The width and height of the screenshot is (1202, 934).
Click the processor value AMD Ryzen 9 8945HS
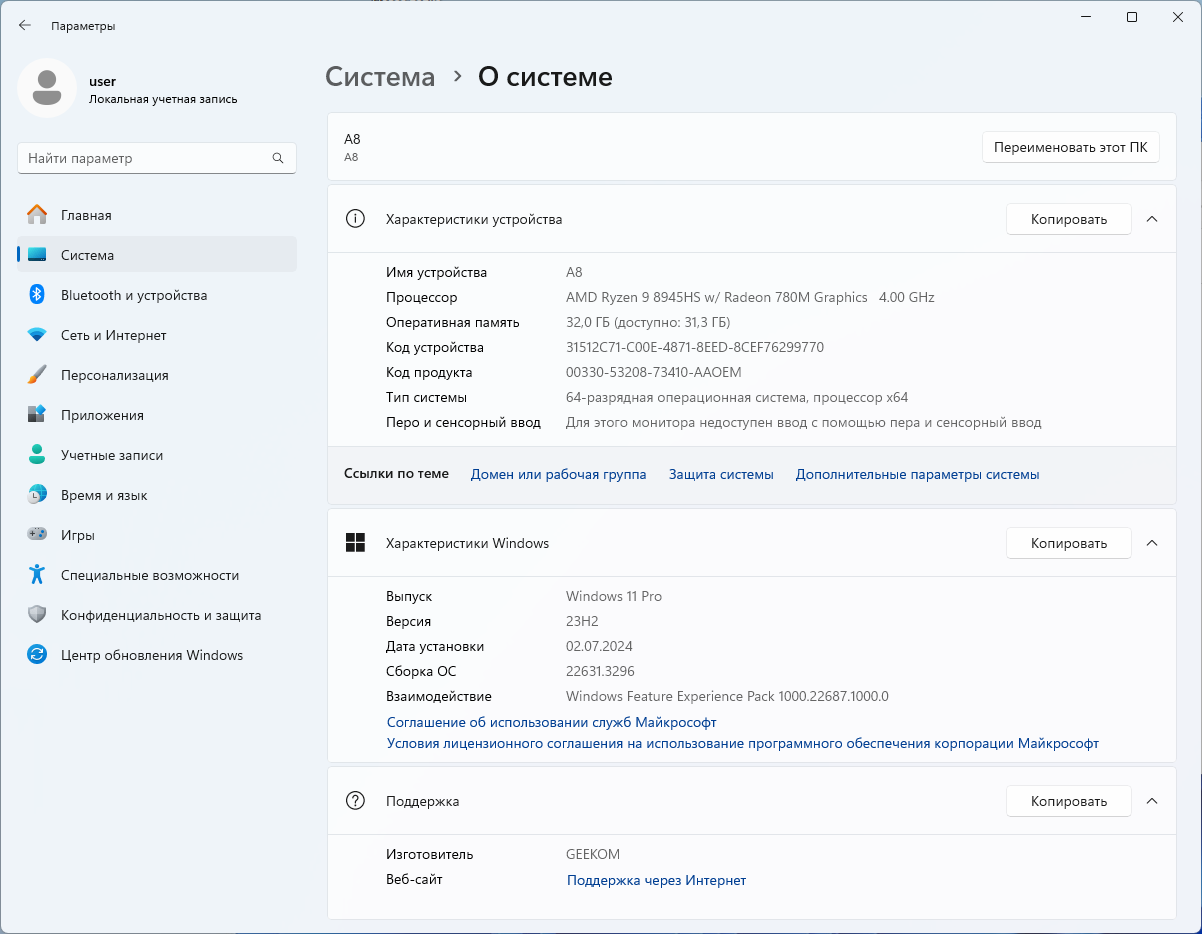click(x=750, y=297)
